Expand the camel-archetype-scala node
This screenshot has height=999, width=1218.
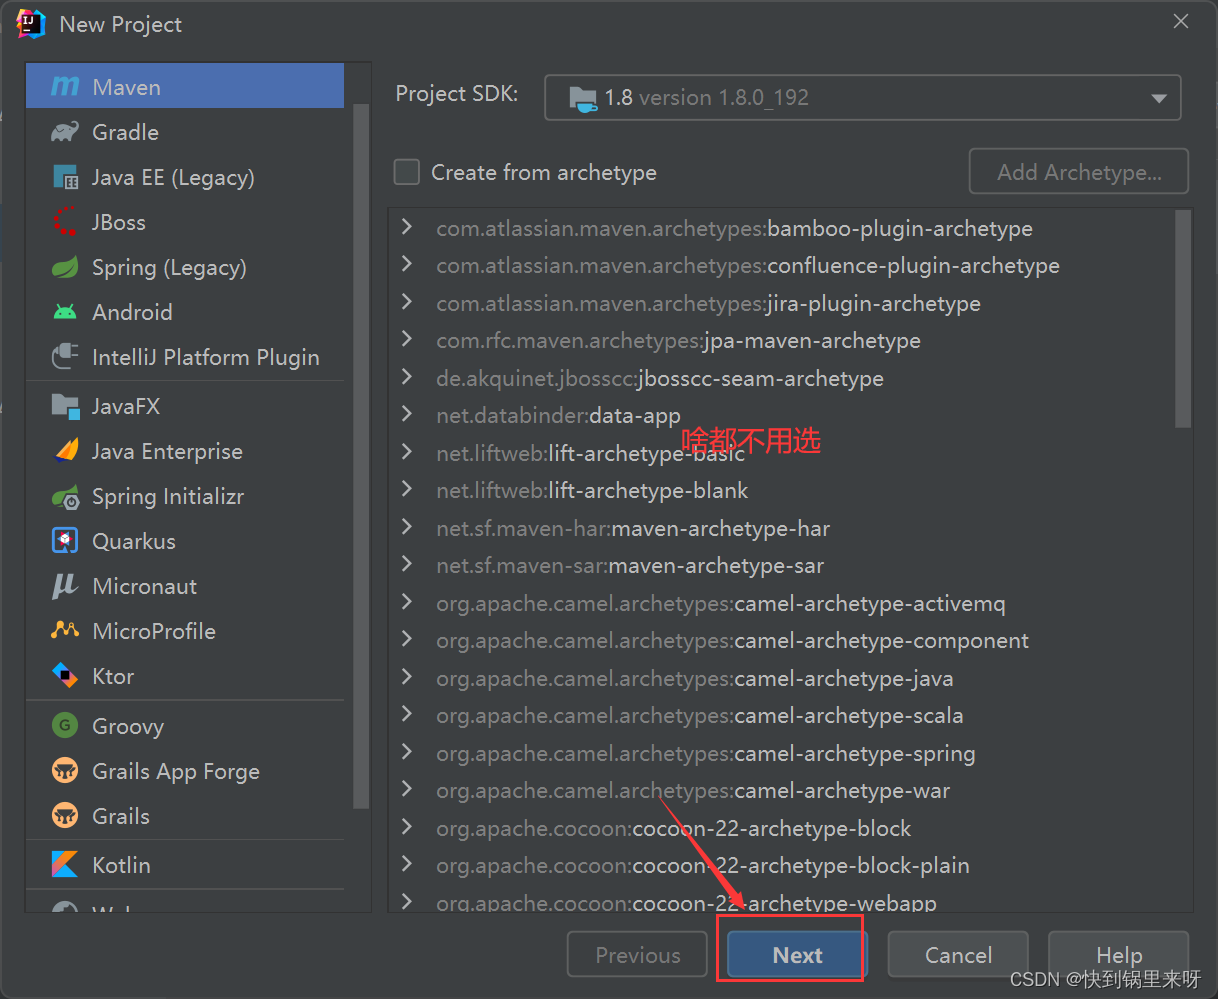pos(407,714)
